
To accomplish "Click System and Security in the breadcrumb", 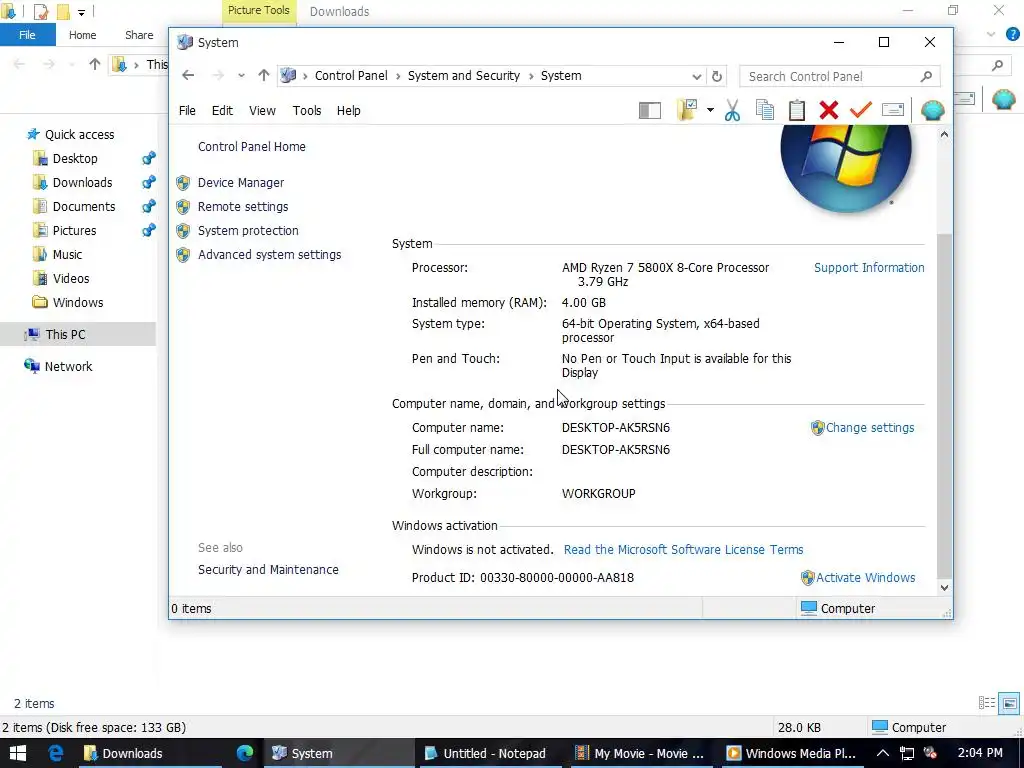I will [464, 76].
